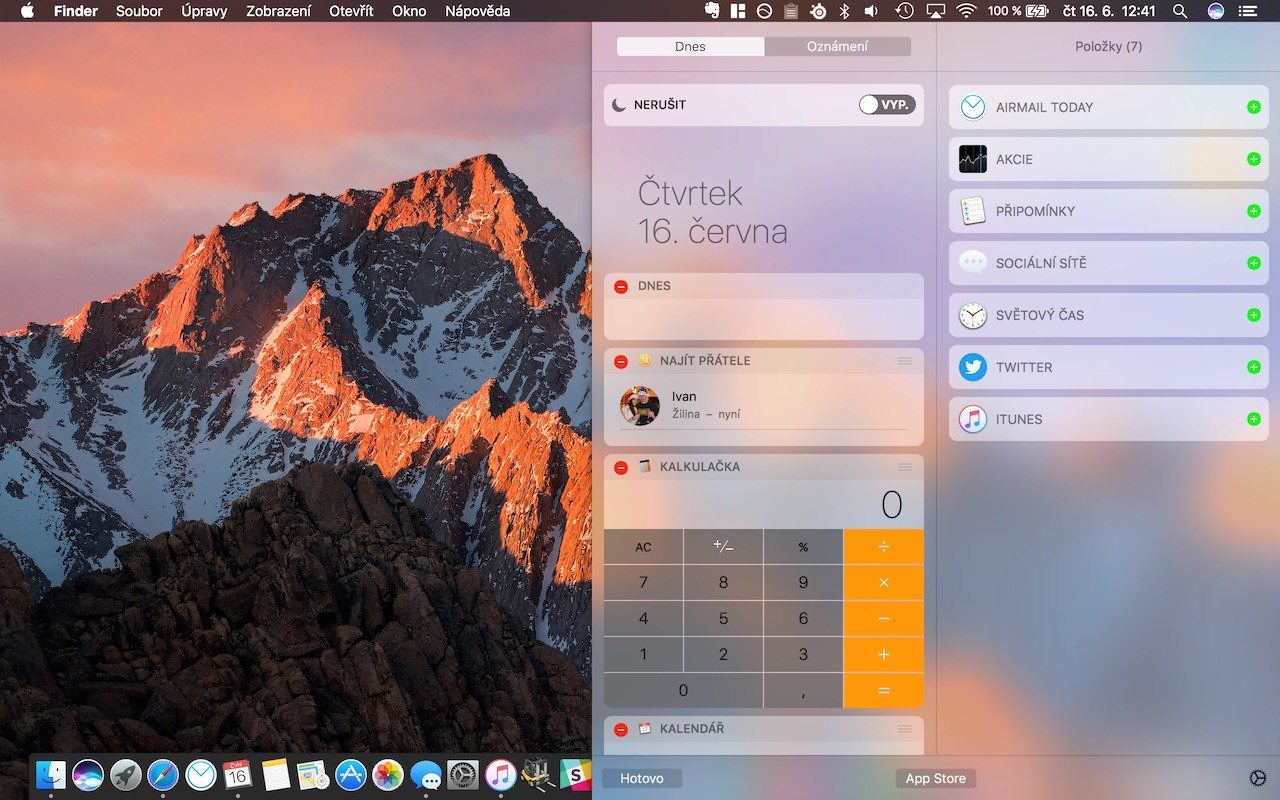The height and width of the screenshot is (800, 1280).
Task: Click the Kalkulačka widget reorder handle
Action: 905,467
